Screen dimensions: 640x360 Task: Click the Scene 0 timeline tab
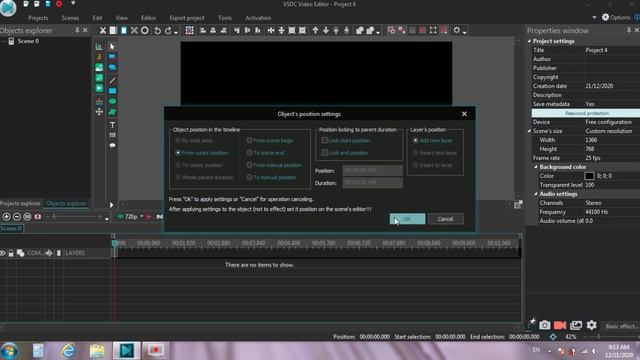11,229
